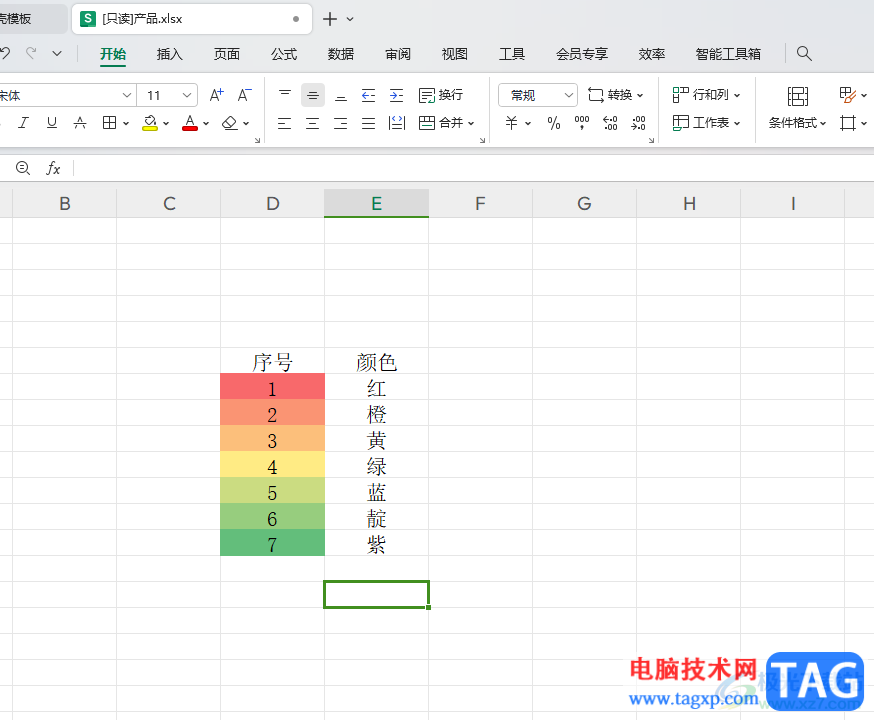Screen dimensions: 874x720
Task: Click the cell with text 颜色
Action: point(376,362)
